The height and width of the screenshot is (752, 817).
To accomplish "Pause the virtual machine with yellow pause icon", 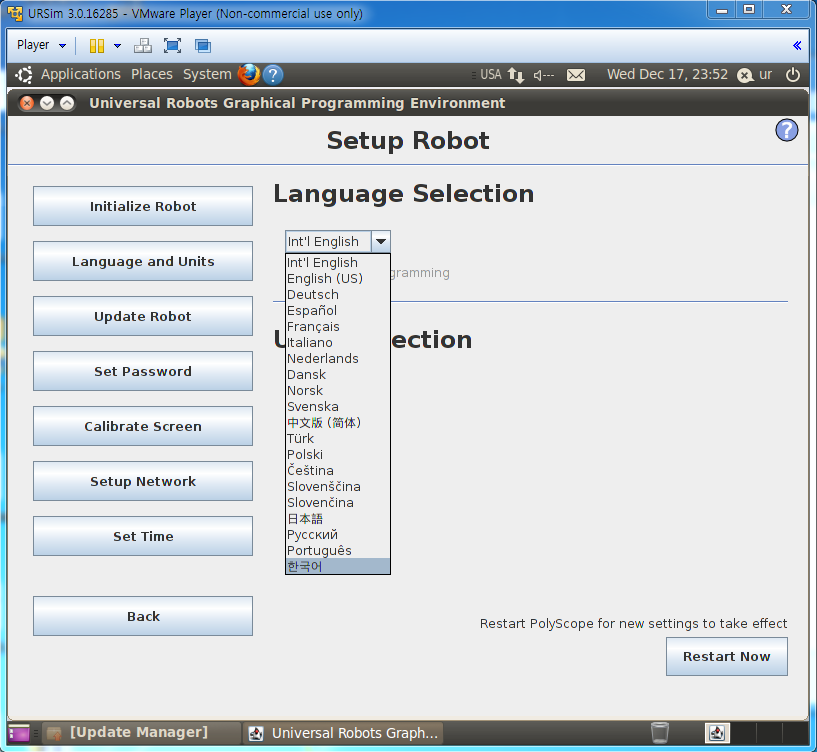I will pyautogui.click(x=96, y=46).
